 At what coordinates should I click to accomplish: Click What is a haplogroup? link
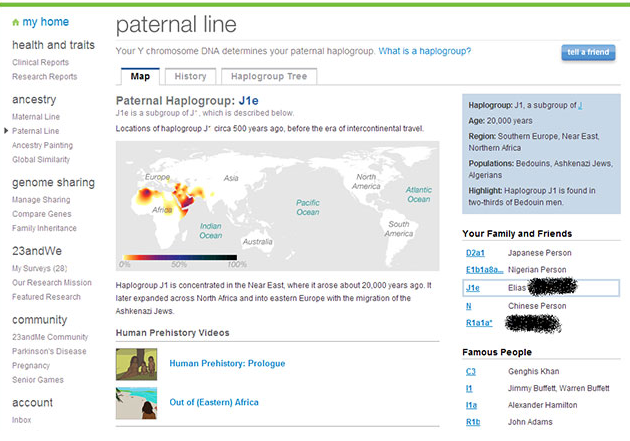pos(425,51)
